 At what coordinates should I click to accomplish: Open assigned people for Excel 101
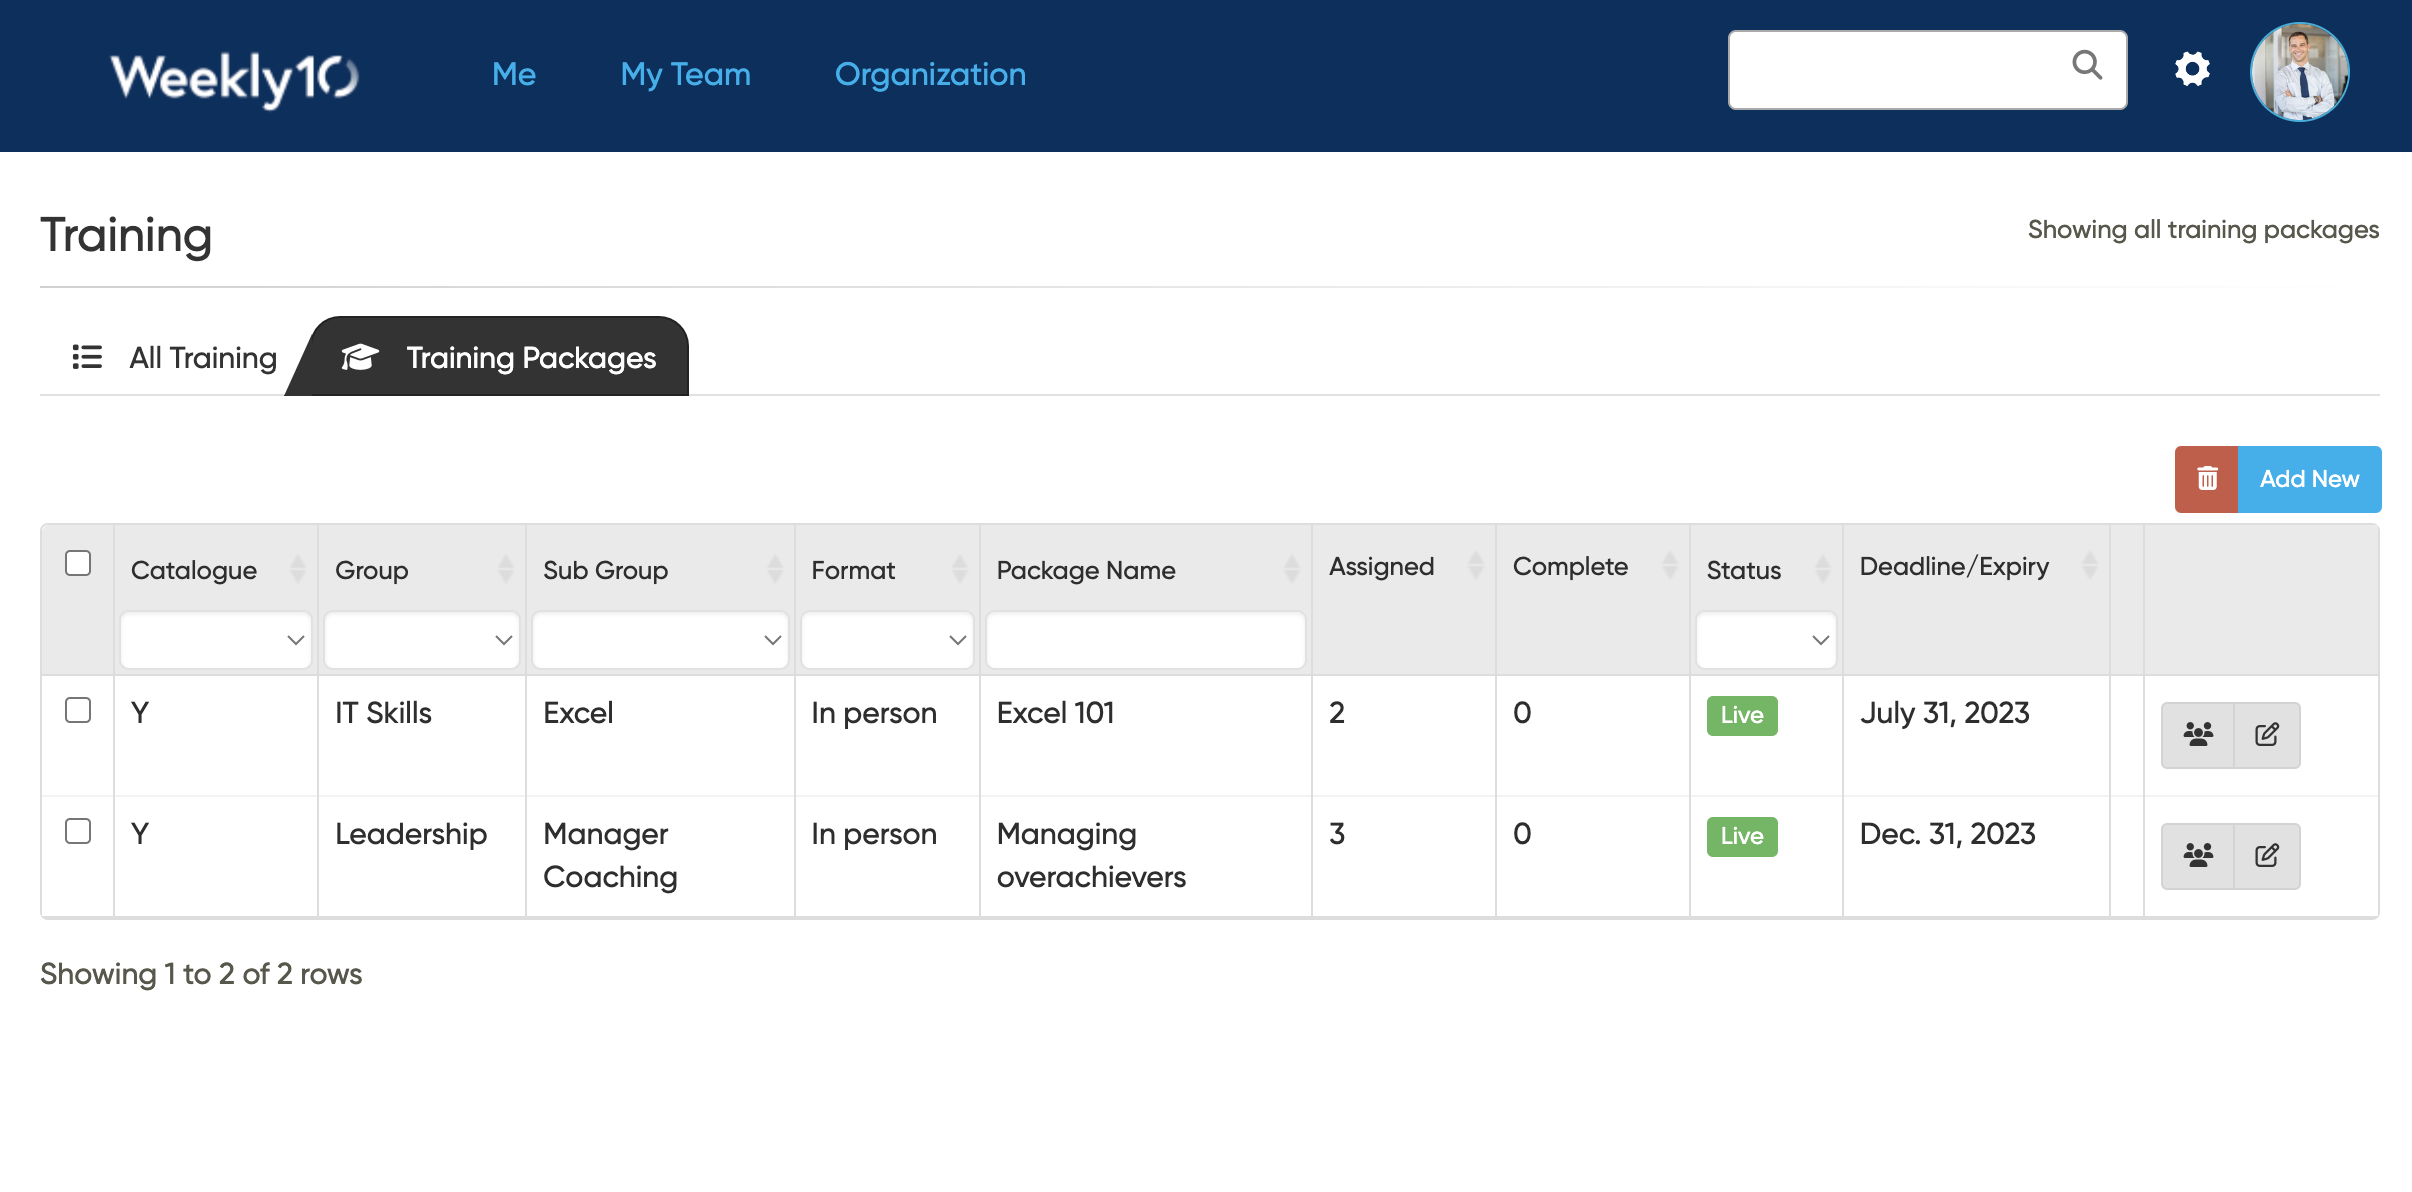pyautogui.click(x=2197, y=735)
